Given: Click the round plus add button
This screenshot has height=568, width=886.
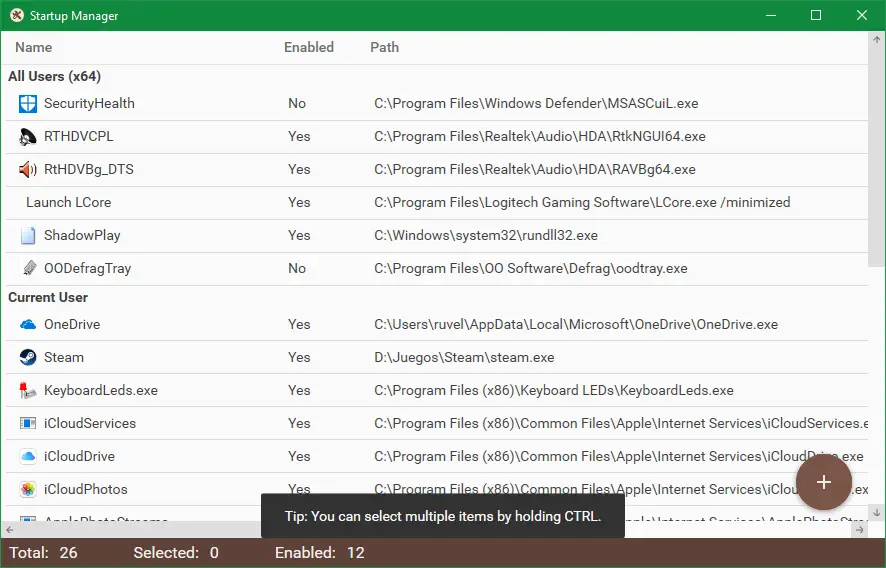Looking at the screenshot, I should (823, 482).
